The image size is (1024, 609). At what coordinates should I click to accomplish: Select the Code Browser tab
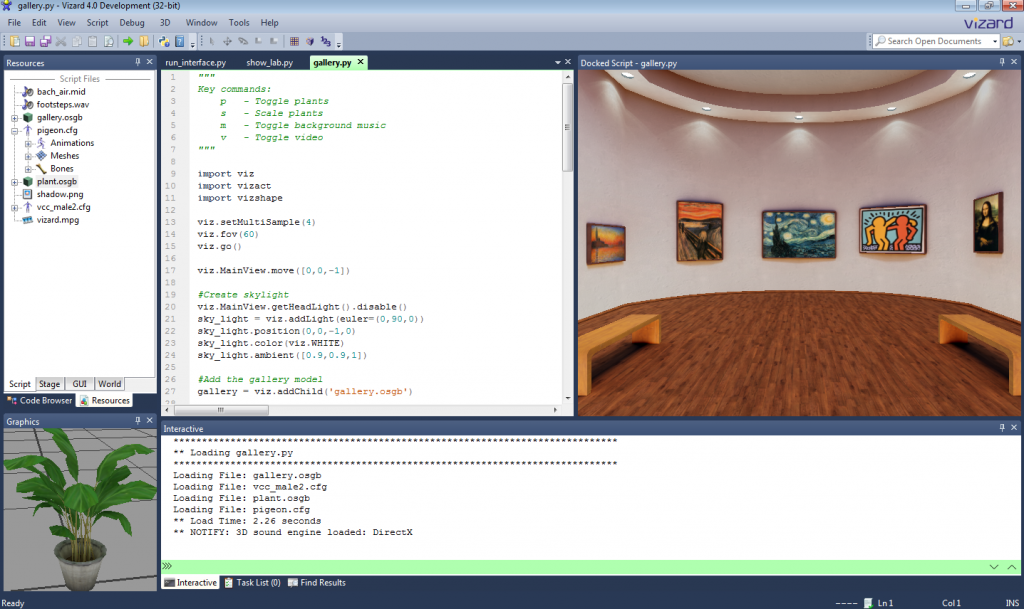click(x=41, y=400)
